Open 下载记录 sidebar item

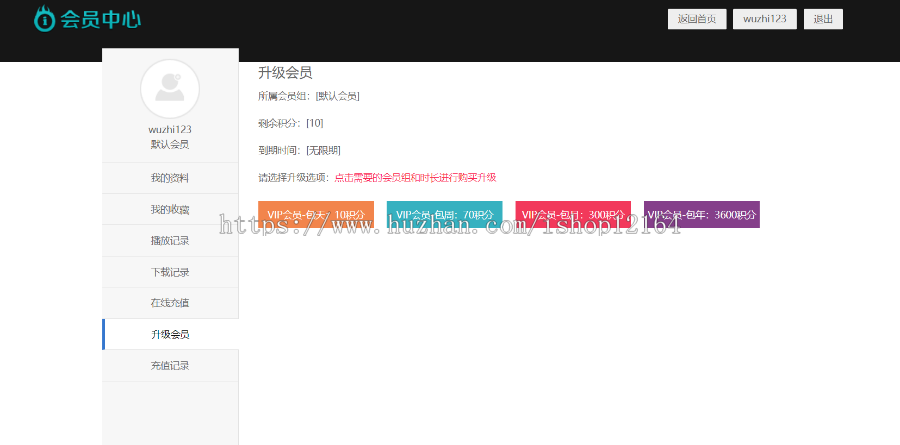click(x=170, y=272)
